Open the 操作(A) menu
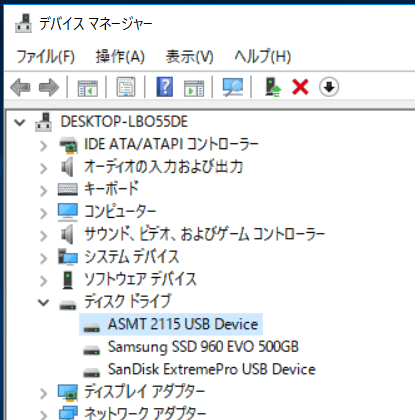 point(120,56)
